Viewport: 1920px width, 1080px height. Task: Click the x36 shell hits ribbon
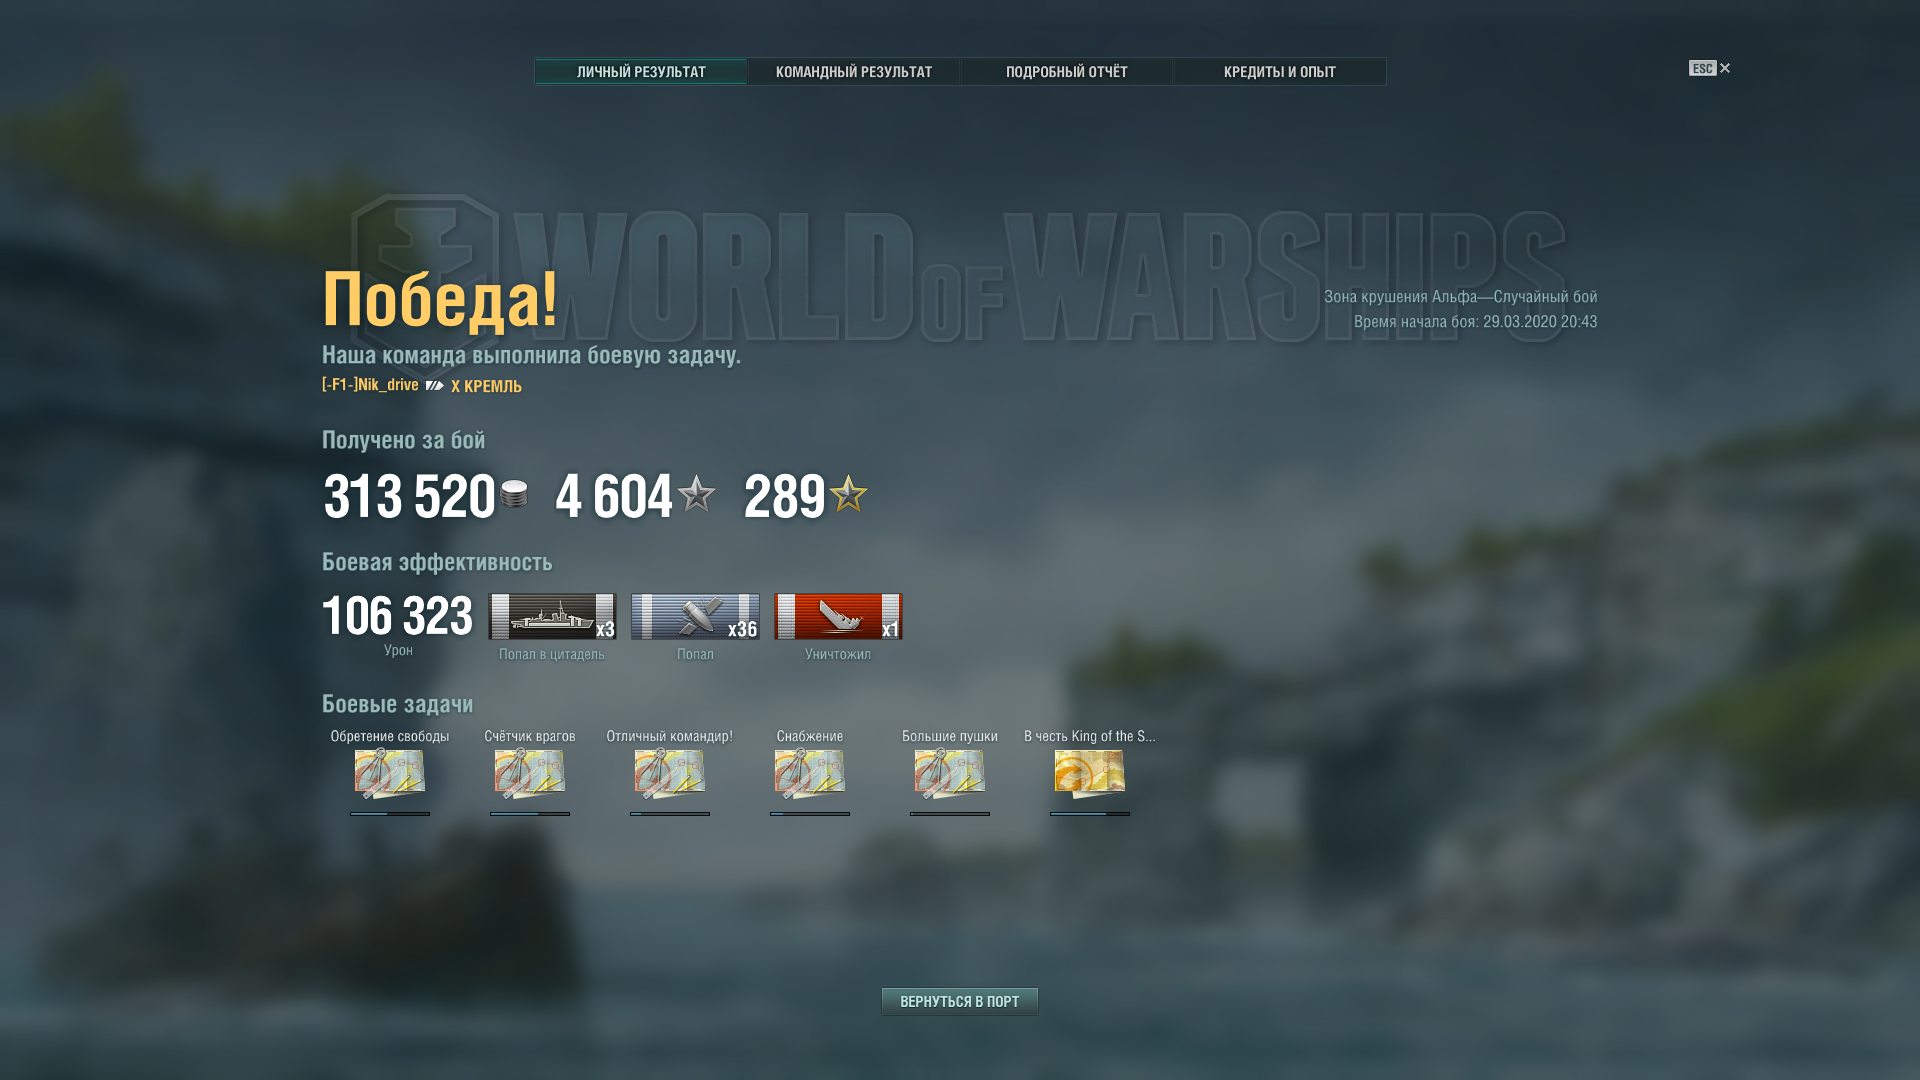695,616
